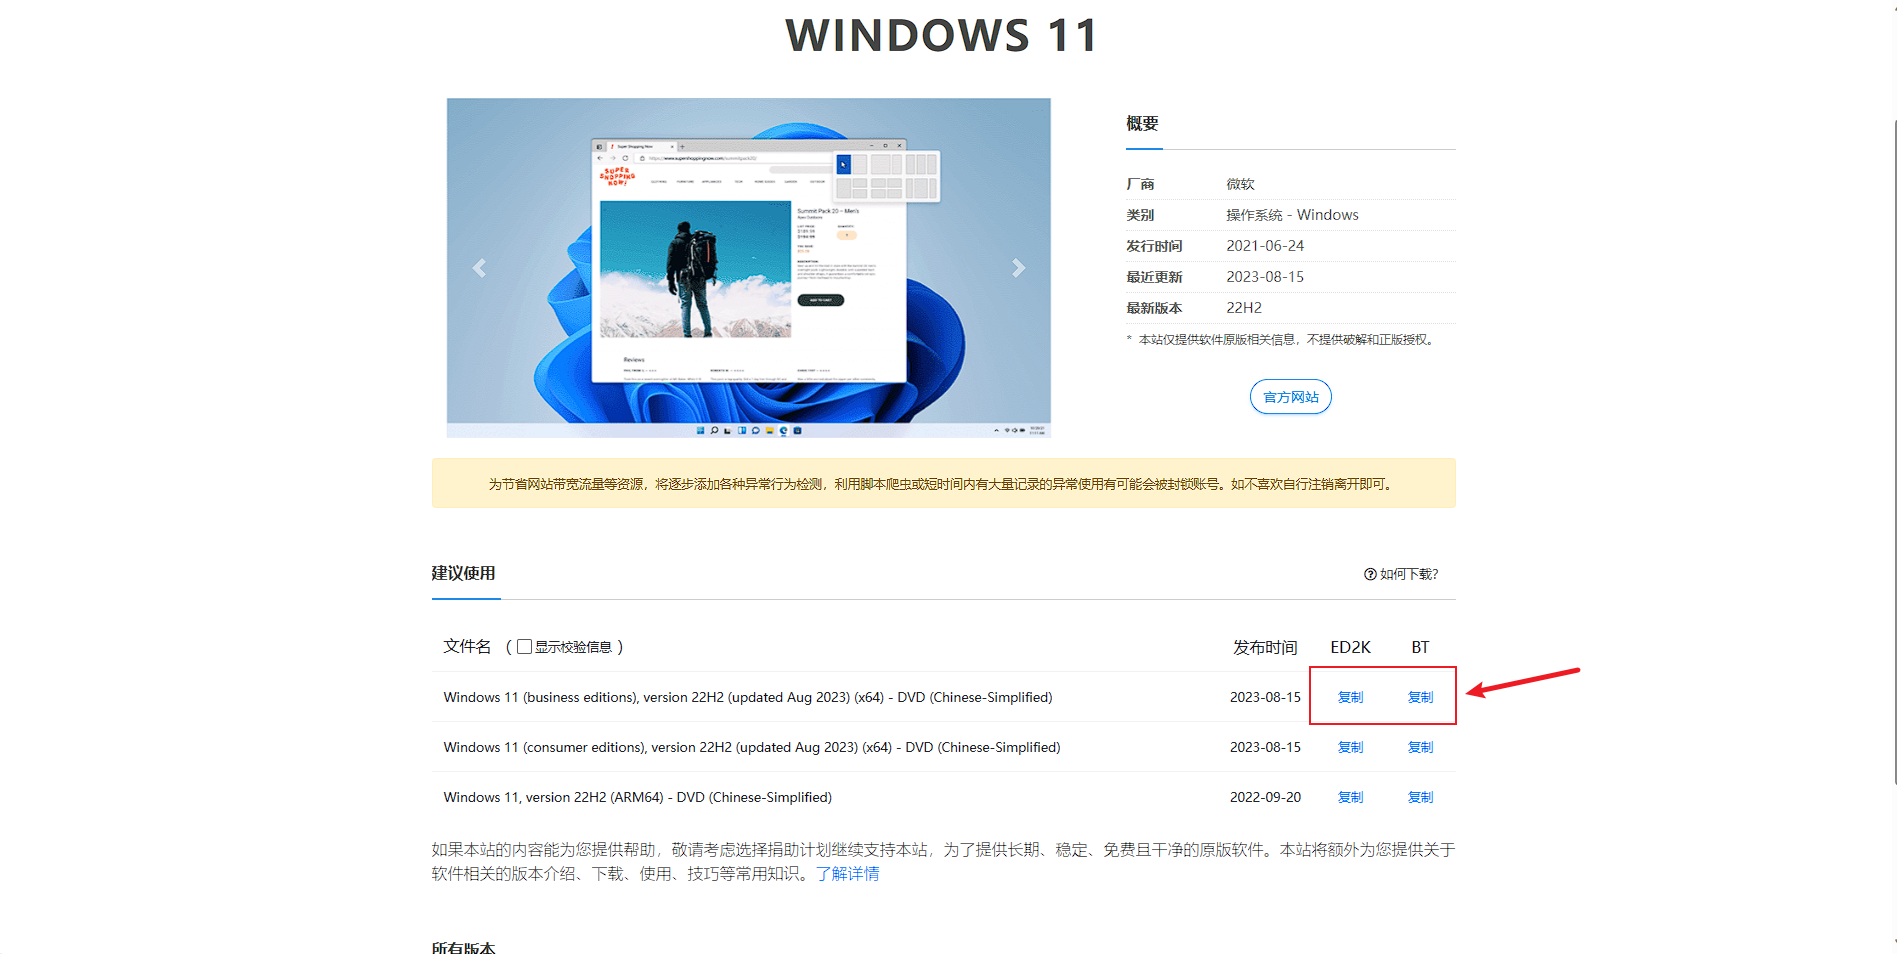Click the previous slide arrow on the carousel
Image resolution: width=1897 pixels, height=954 pixels.
[479, 268]
